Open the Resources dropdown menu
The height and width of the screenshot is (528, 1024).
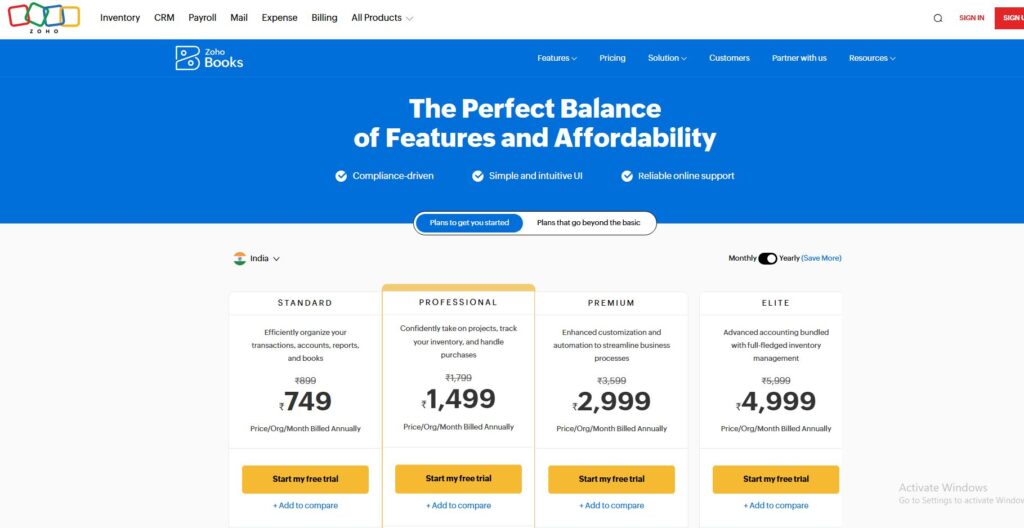click(x=872, y=58)
